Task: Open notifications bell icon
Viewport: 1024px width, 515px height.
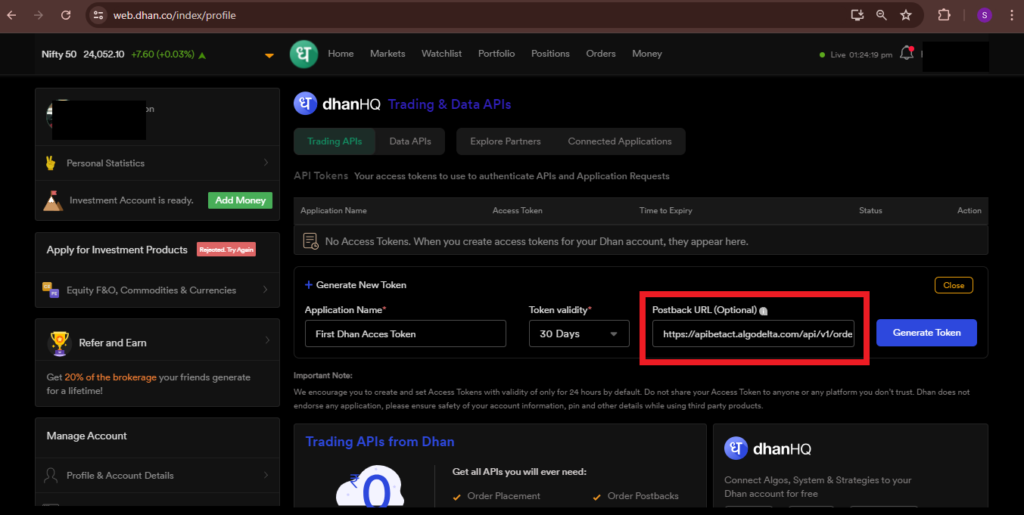Action: point(906,54)
